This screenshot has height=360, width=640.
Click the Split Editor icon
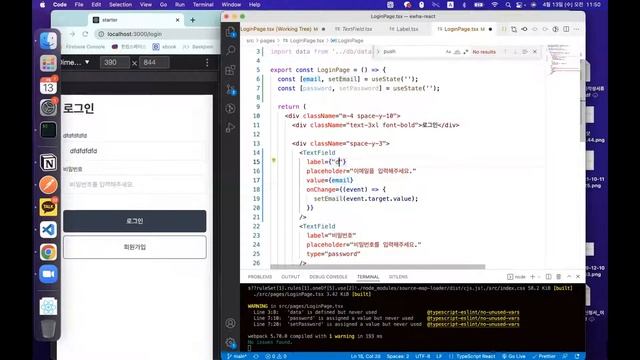[x=566, y=29]
